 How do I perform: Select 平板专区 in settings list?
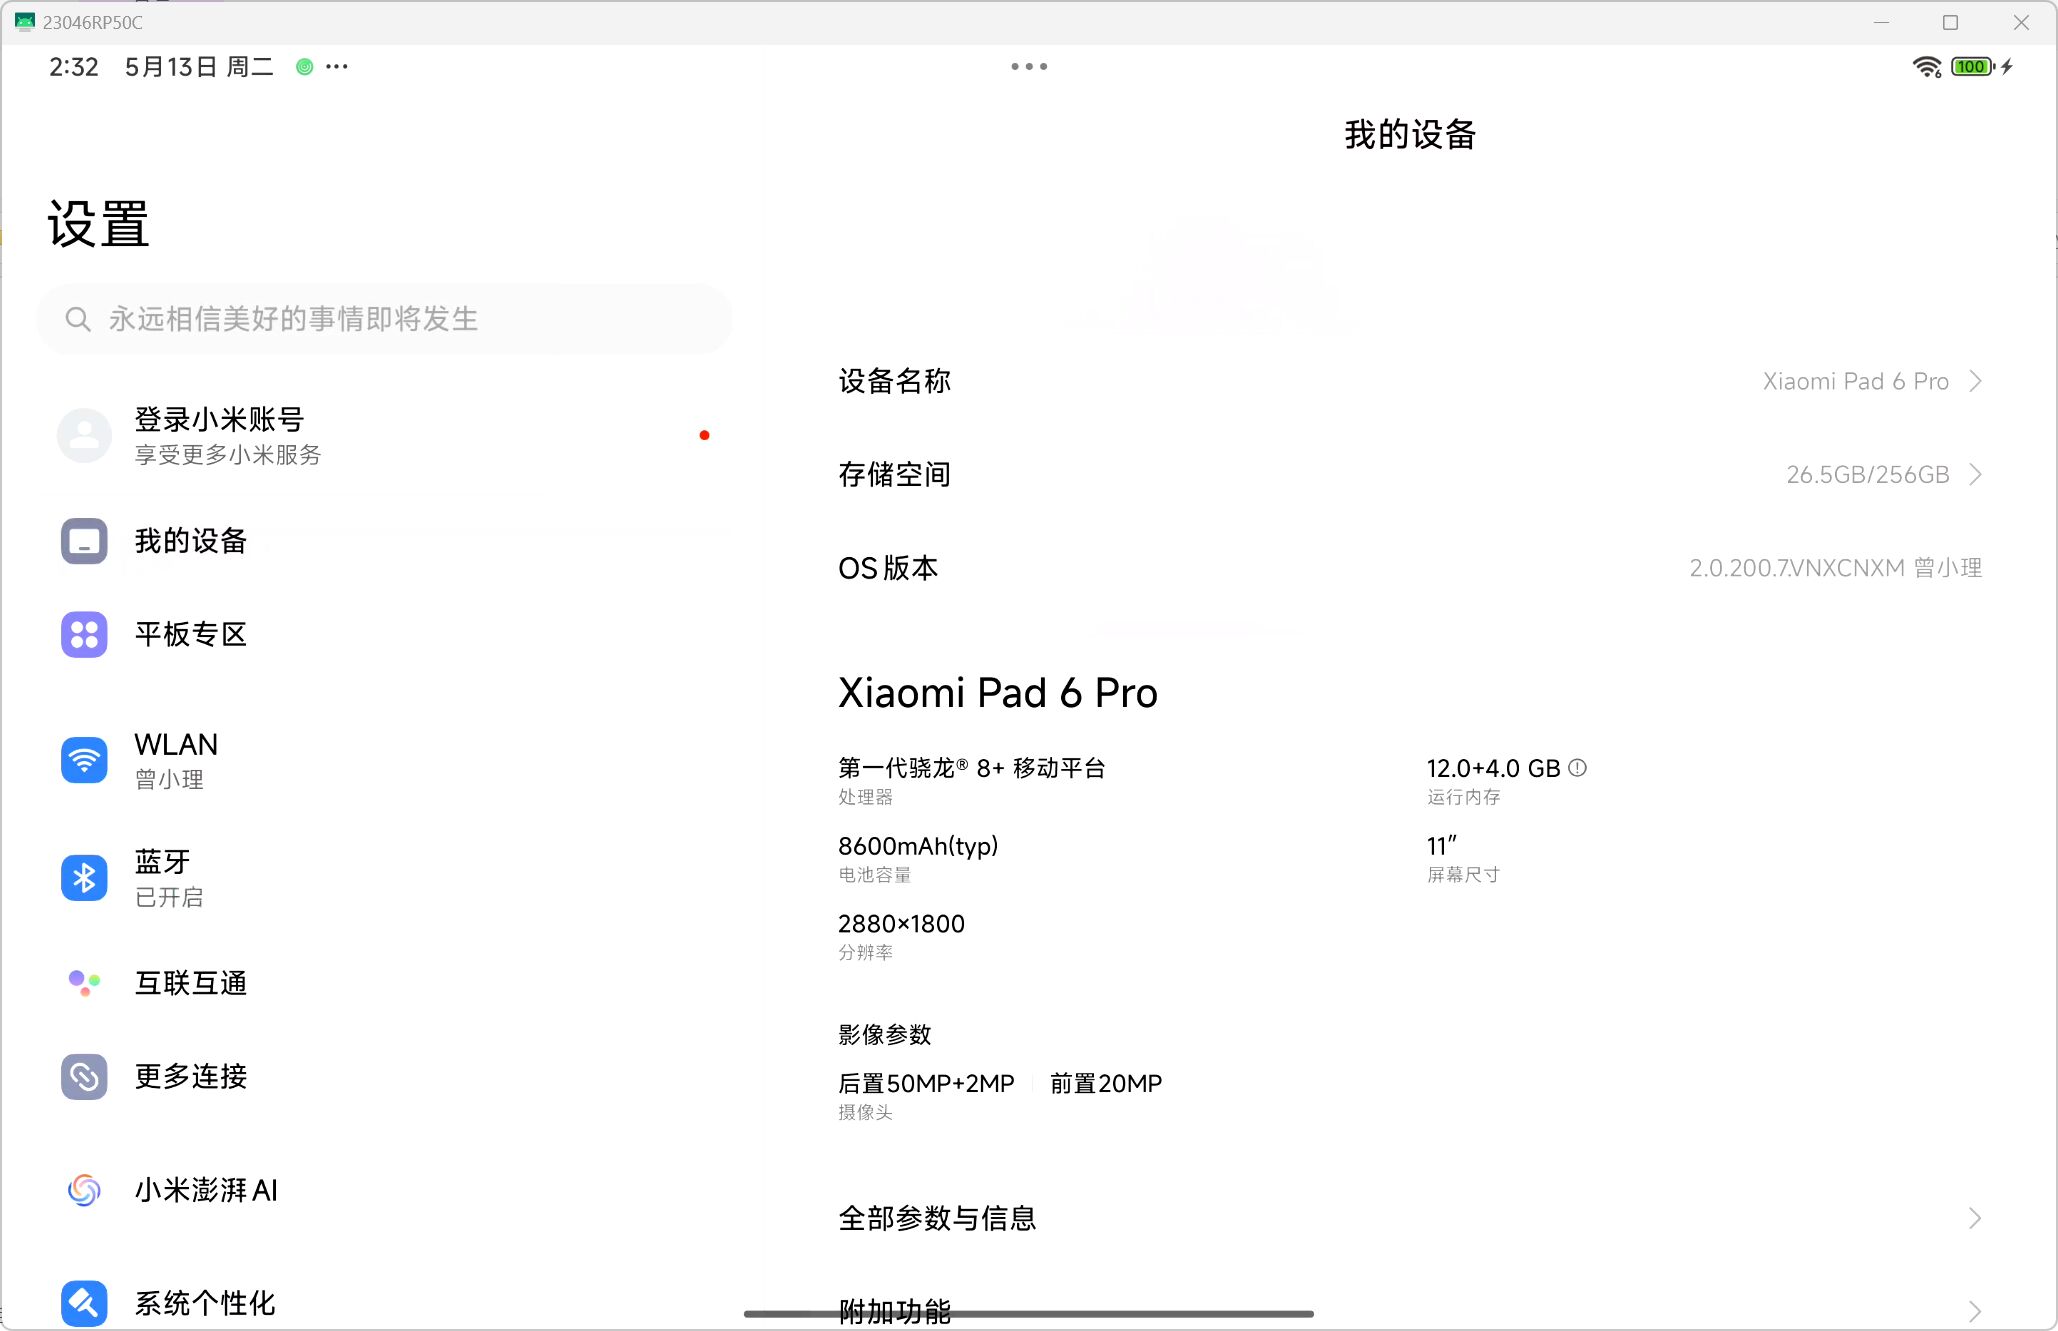[385, 635]
